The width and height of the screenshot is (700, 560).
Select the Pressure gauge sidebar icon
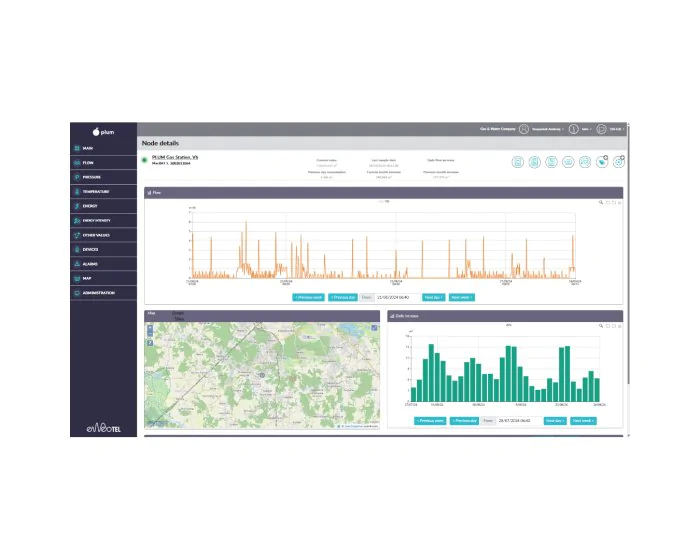point(77,177)
